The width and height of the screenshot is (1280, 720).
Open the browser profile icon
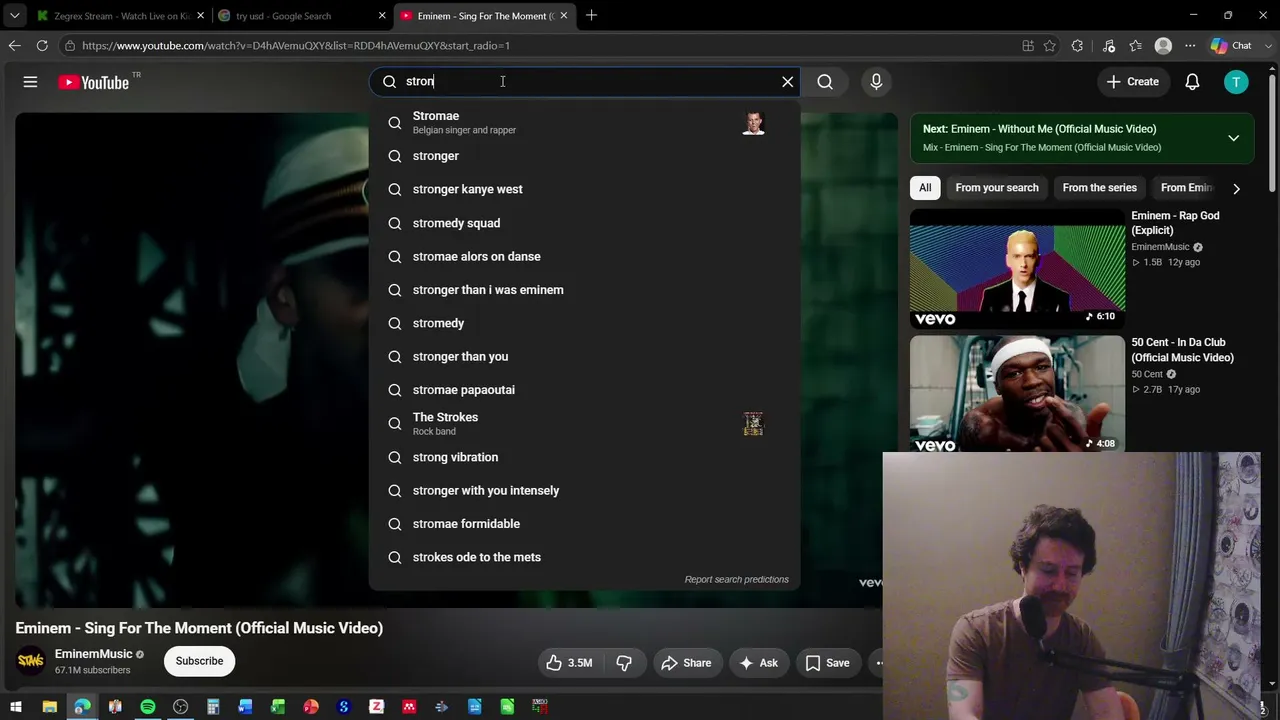coord(1163,46)
